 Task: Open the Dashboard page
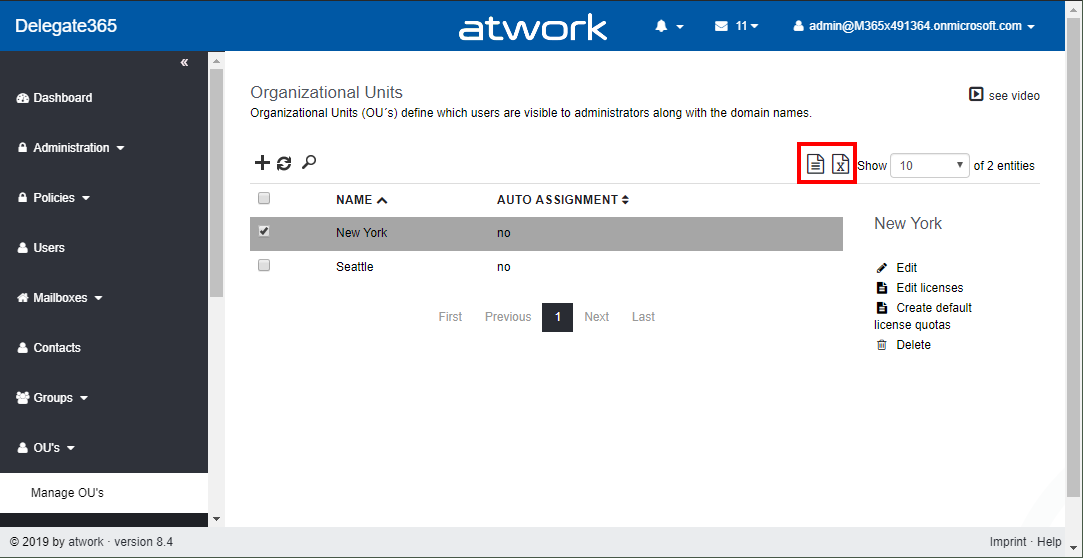[x=54, y=98]
